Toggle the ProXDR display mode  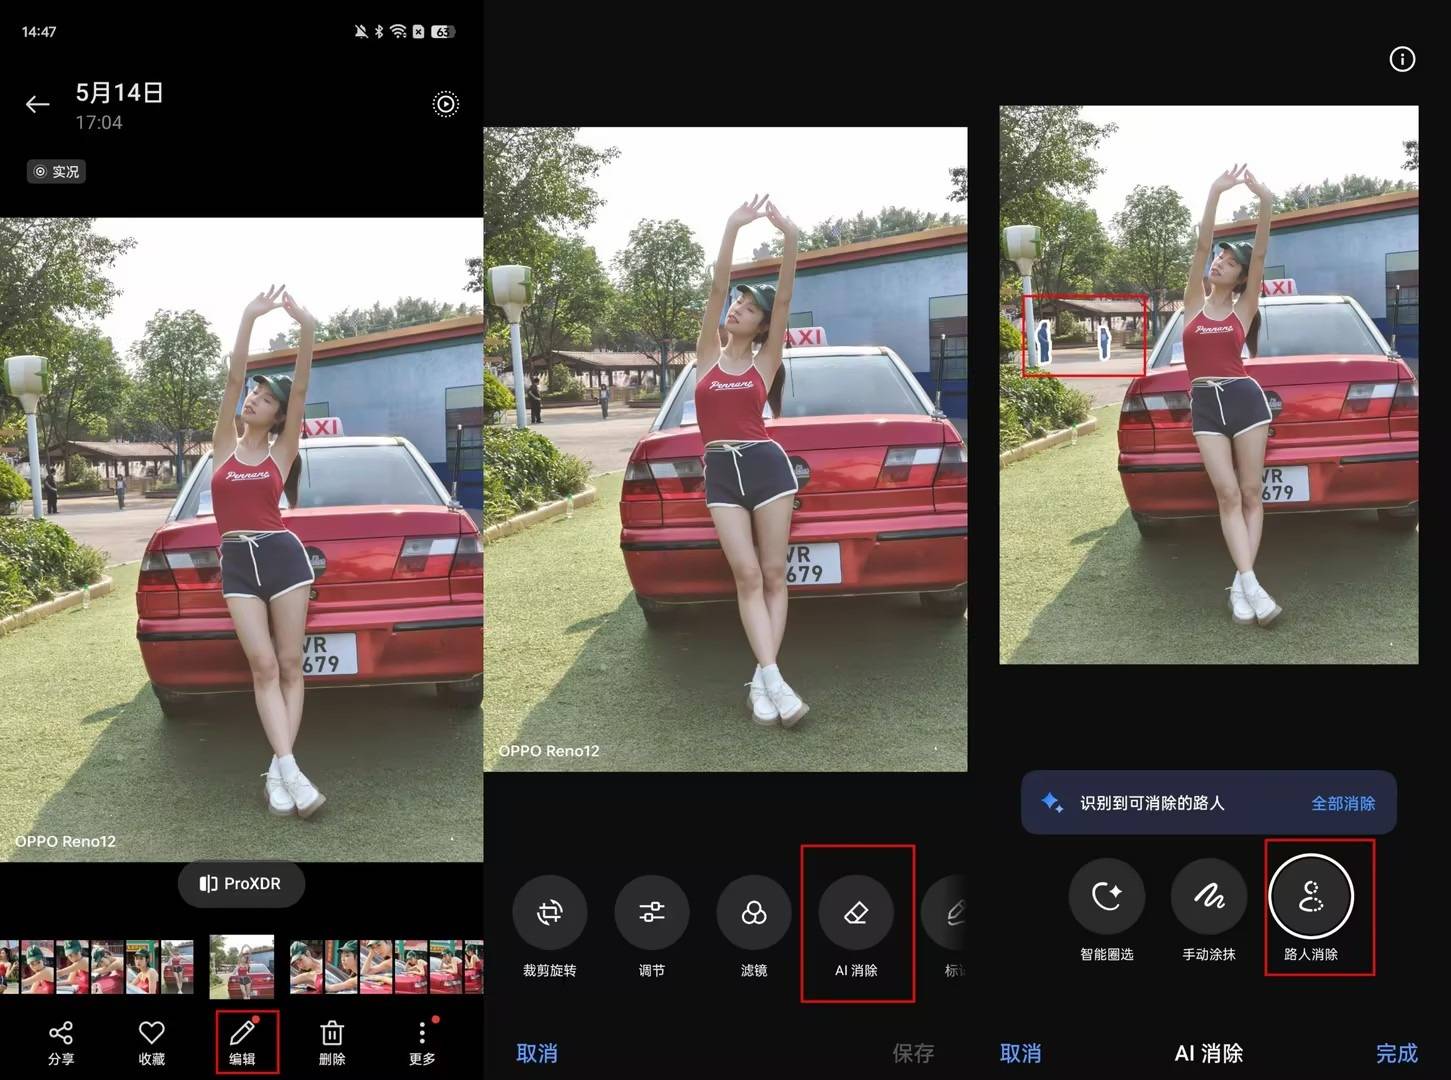coord(240,884)
